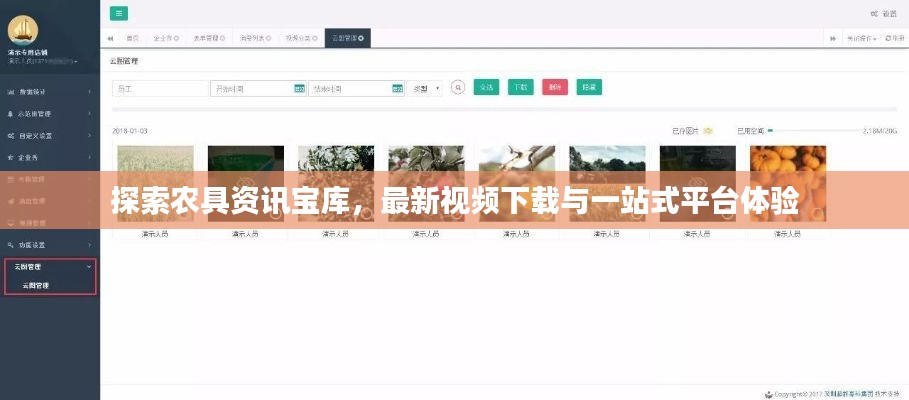Open the apple on tree thumbnail

tap(427, 184)
